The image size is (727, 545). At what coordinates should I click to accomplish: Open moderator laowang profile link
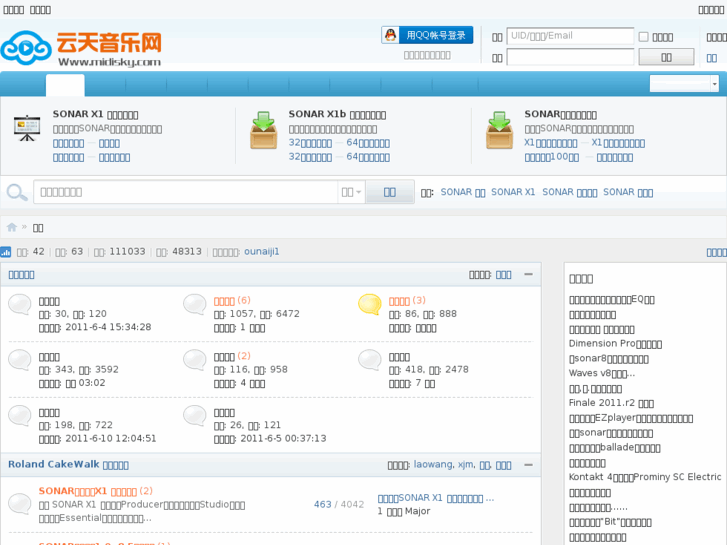pos(433,464)
